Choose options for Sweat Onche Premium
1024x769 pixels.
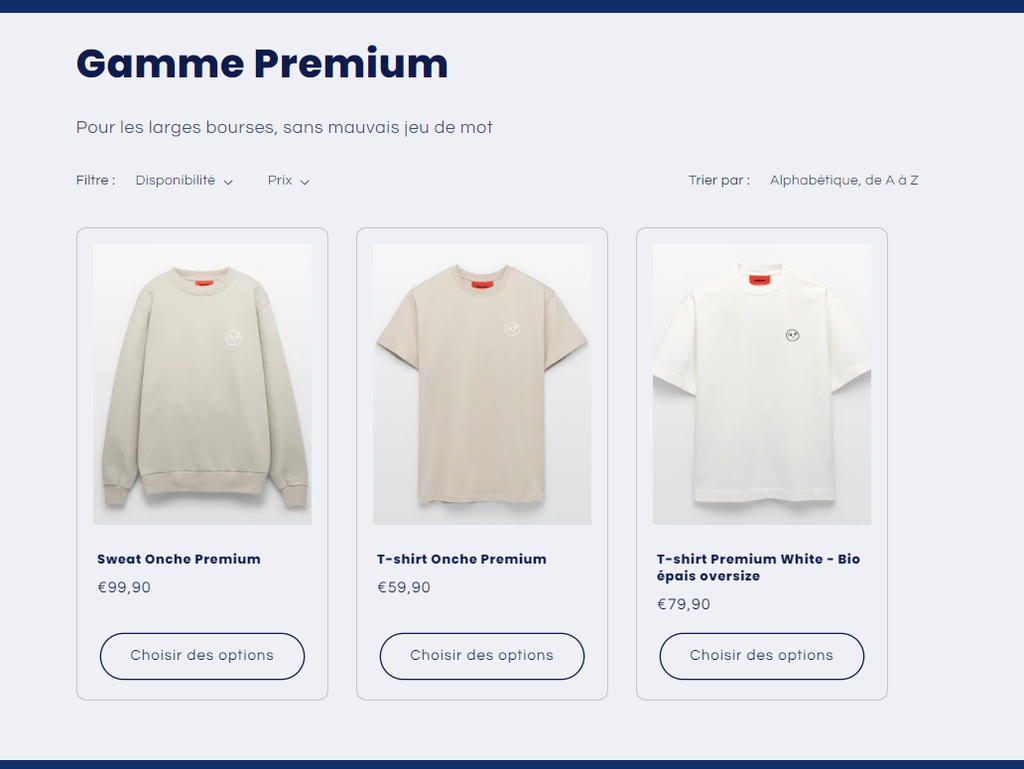[202, 656]
